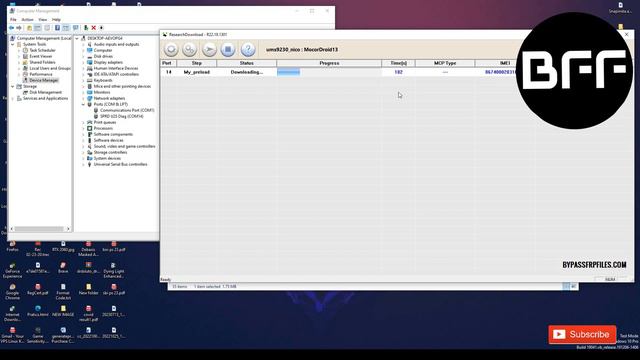The height and width of the screenshot is (360, 640).
Task: Click the IMEI column header
Action: 505,63
